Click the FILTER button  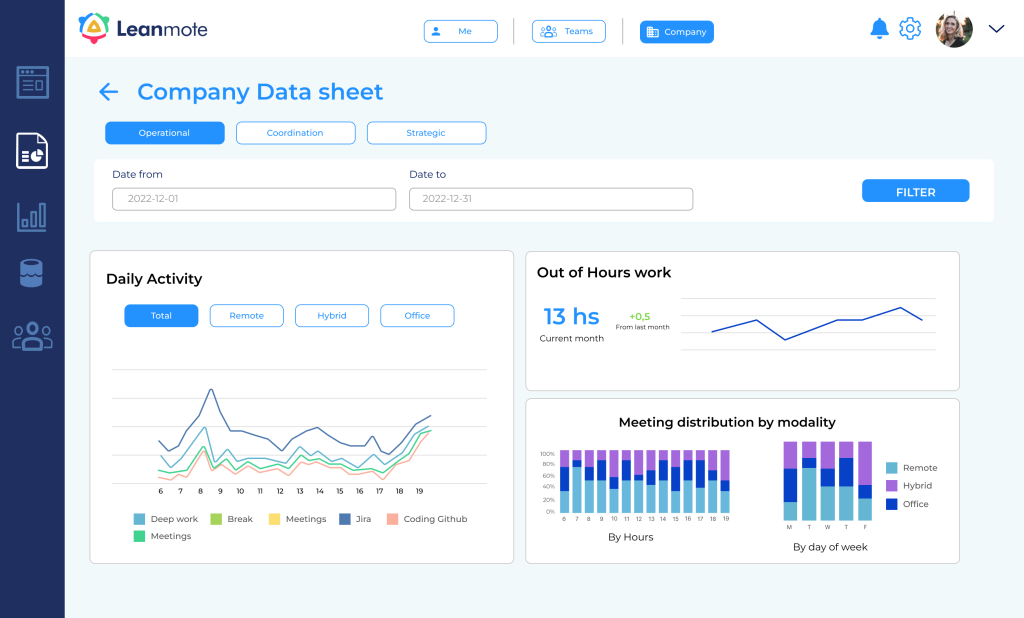coord(916,191)
